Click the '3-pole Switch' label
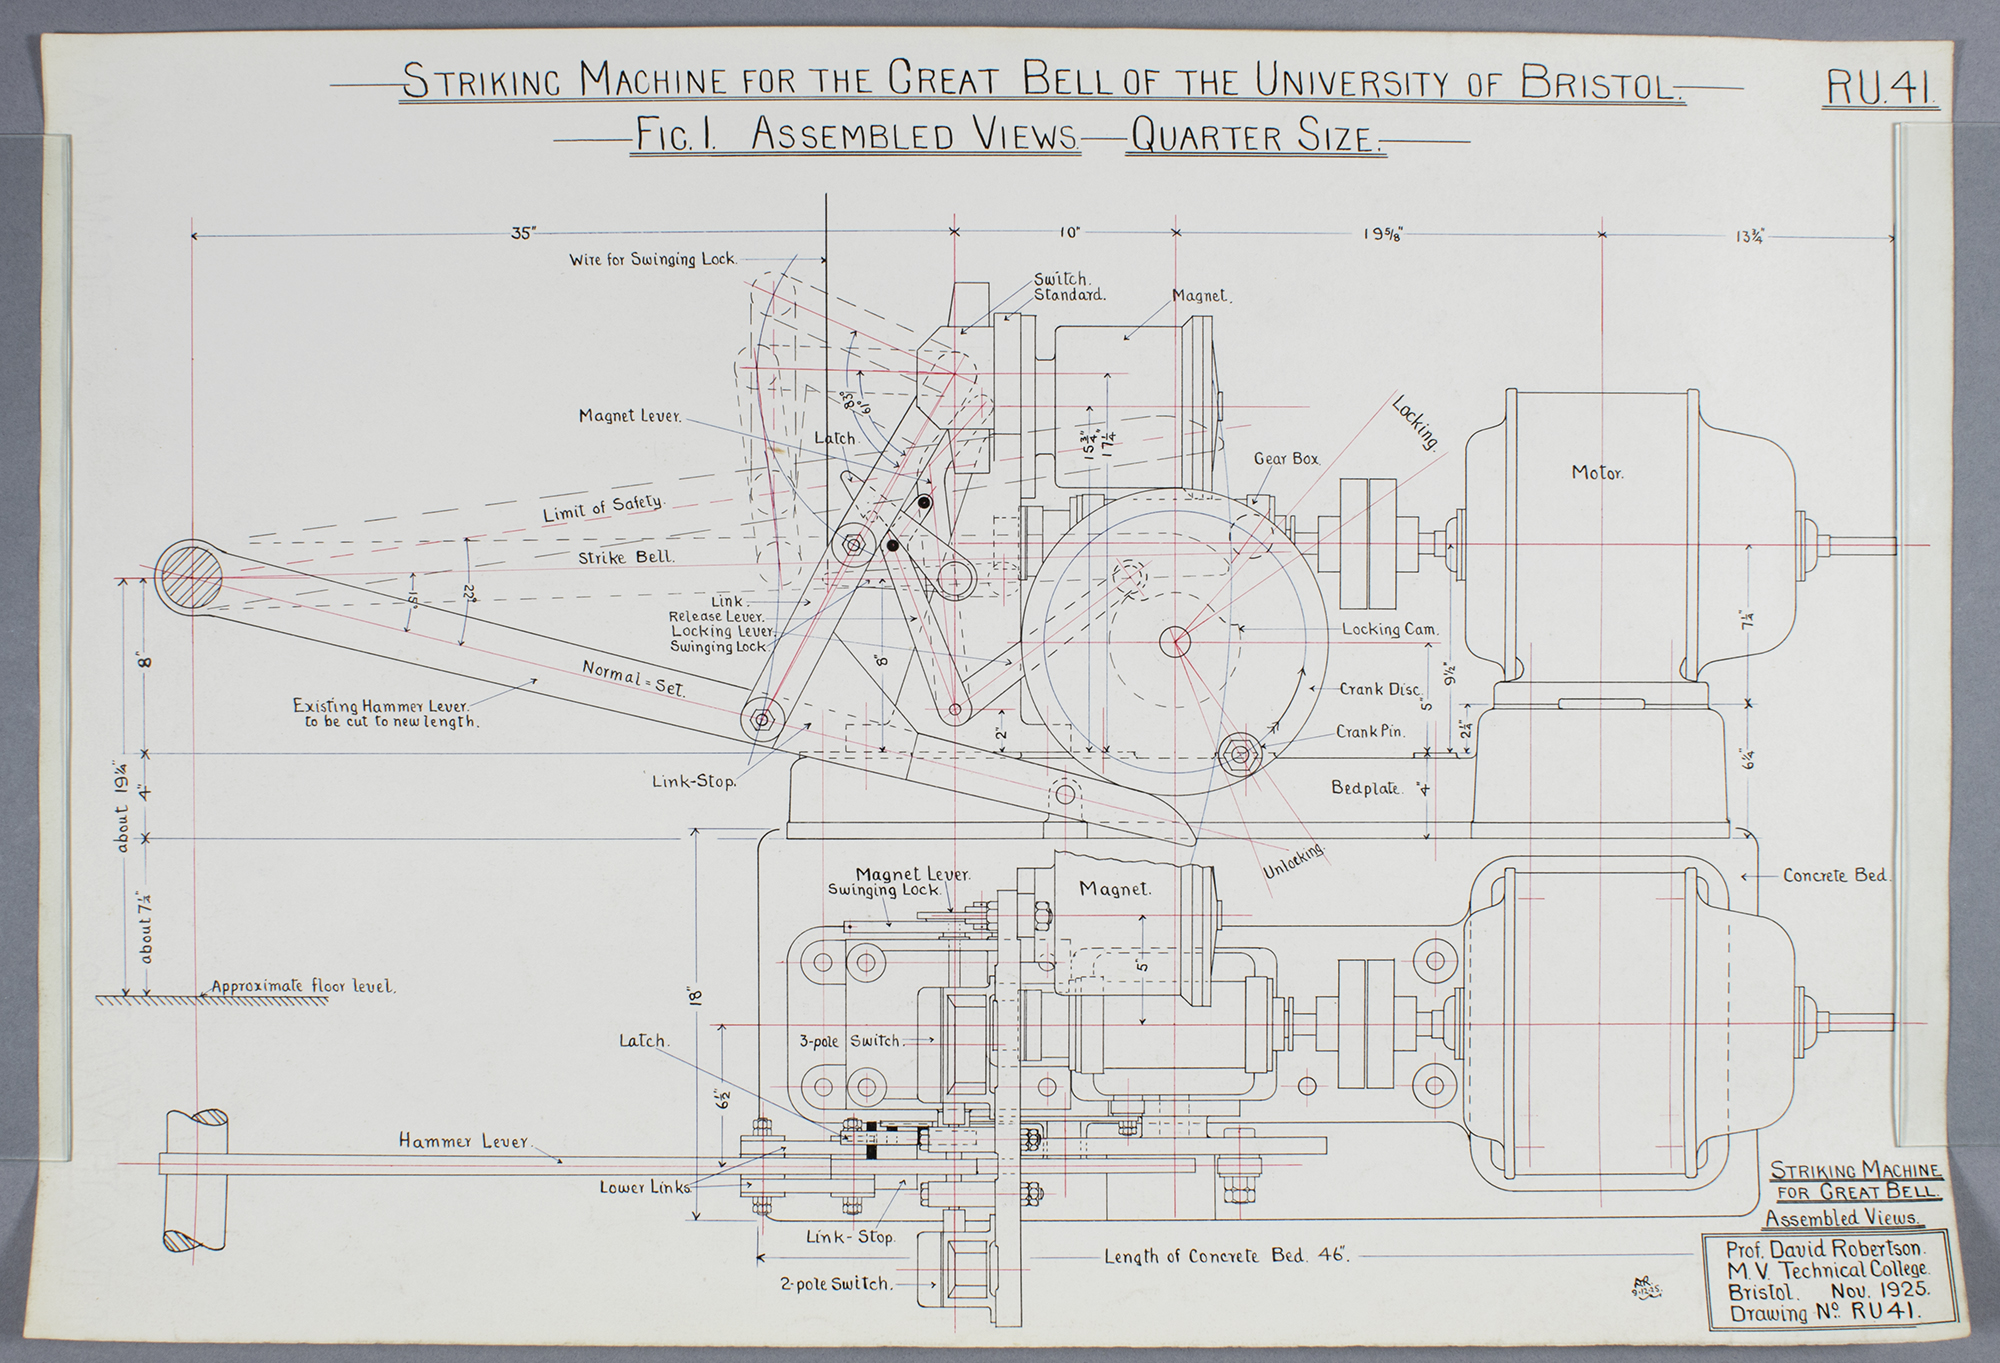Screen dimensions: 2000x1363 [x=849, y=1041]
